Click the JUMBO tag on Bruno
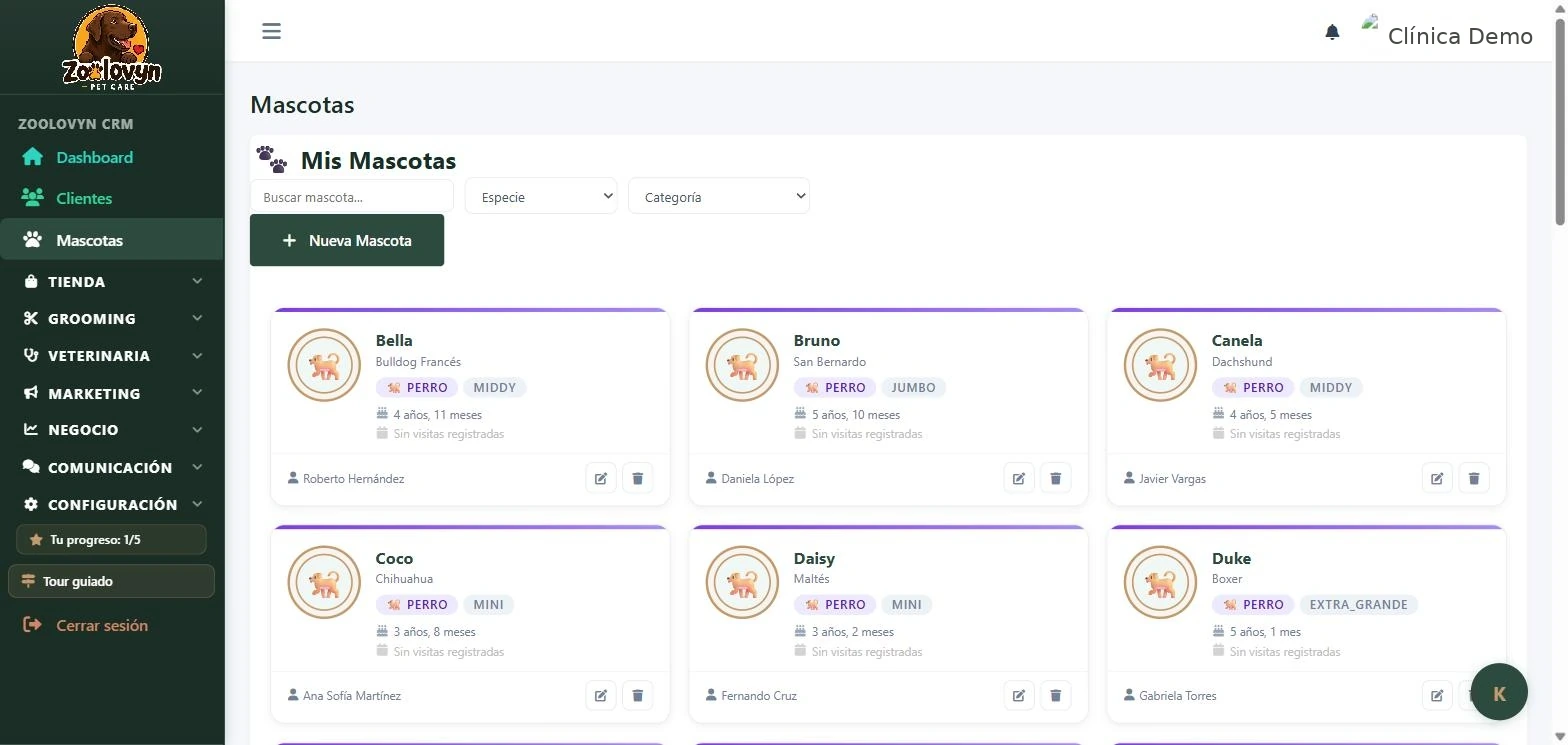The height and width of the screenshot is (745, 1568). click(914, 387)
